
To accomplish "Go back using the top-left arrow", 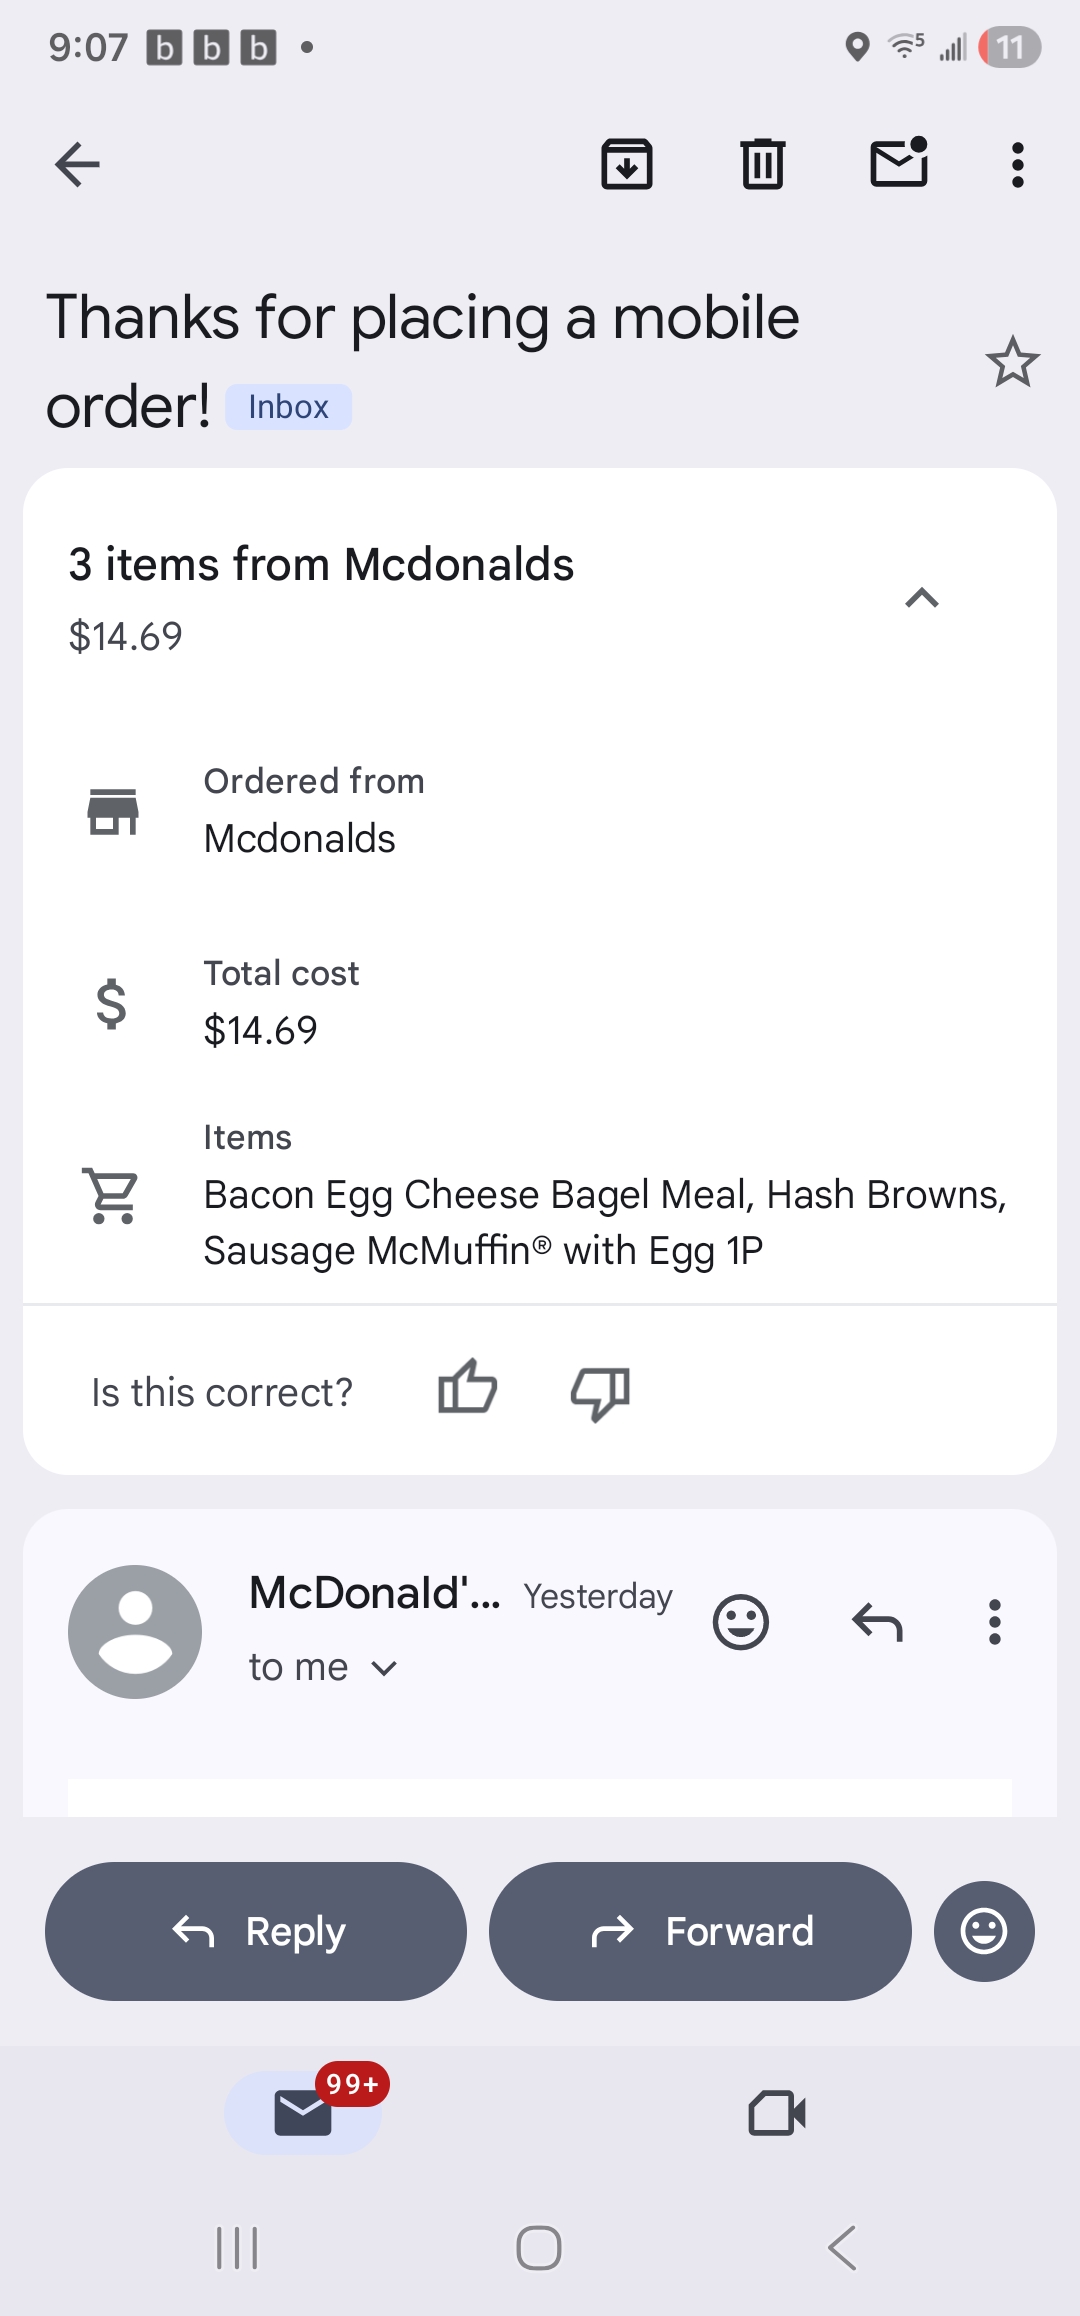I will [77, 165].
